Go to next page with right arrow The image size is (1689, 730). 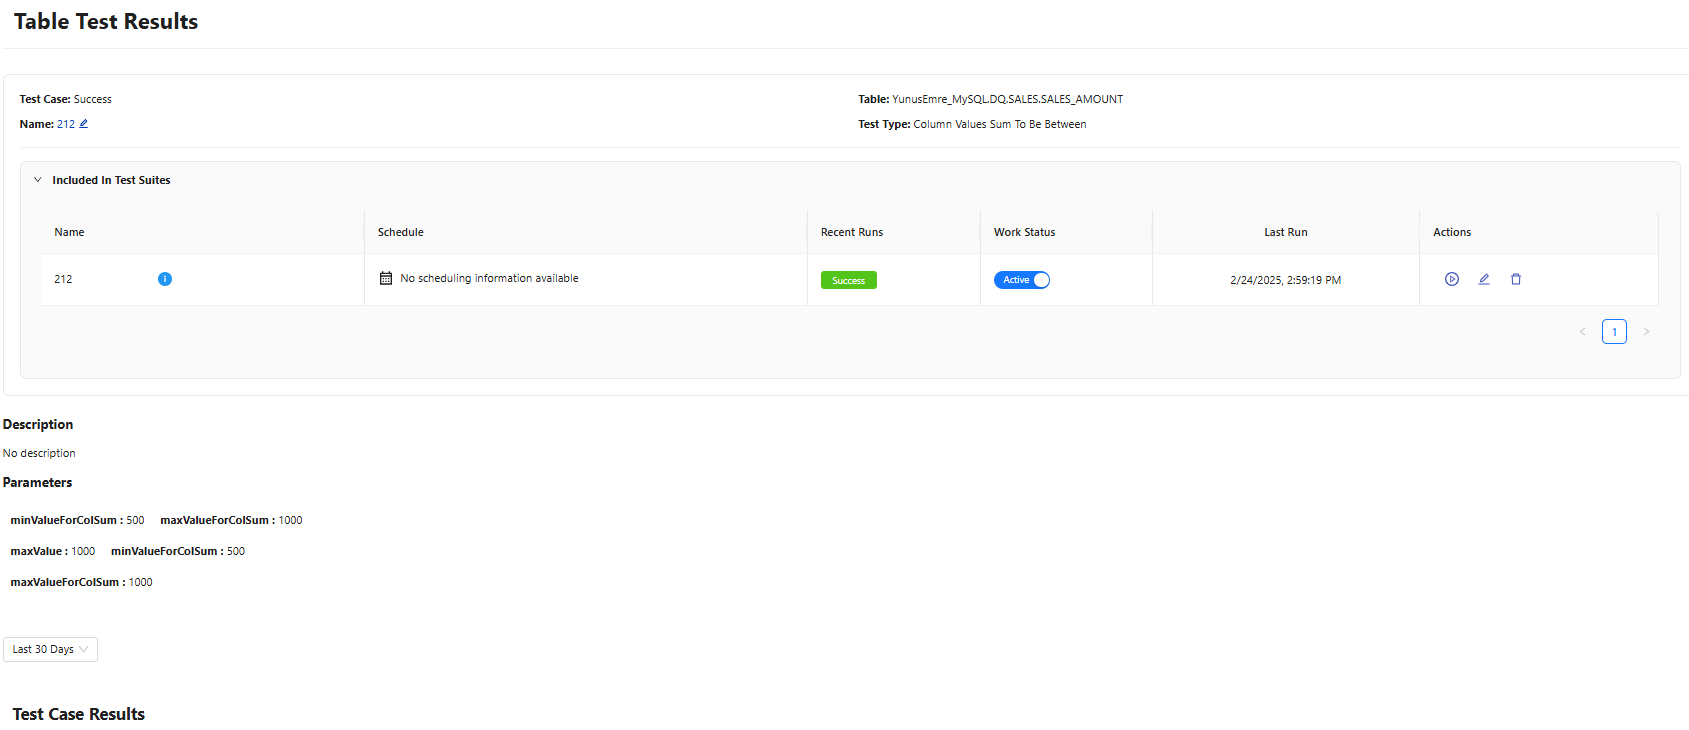pos(1646,332)
